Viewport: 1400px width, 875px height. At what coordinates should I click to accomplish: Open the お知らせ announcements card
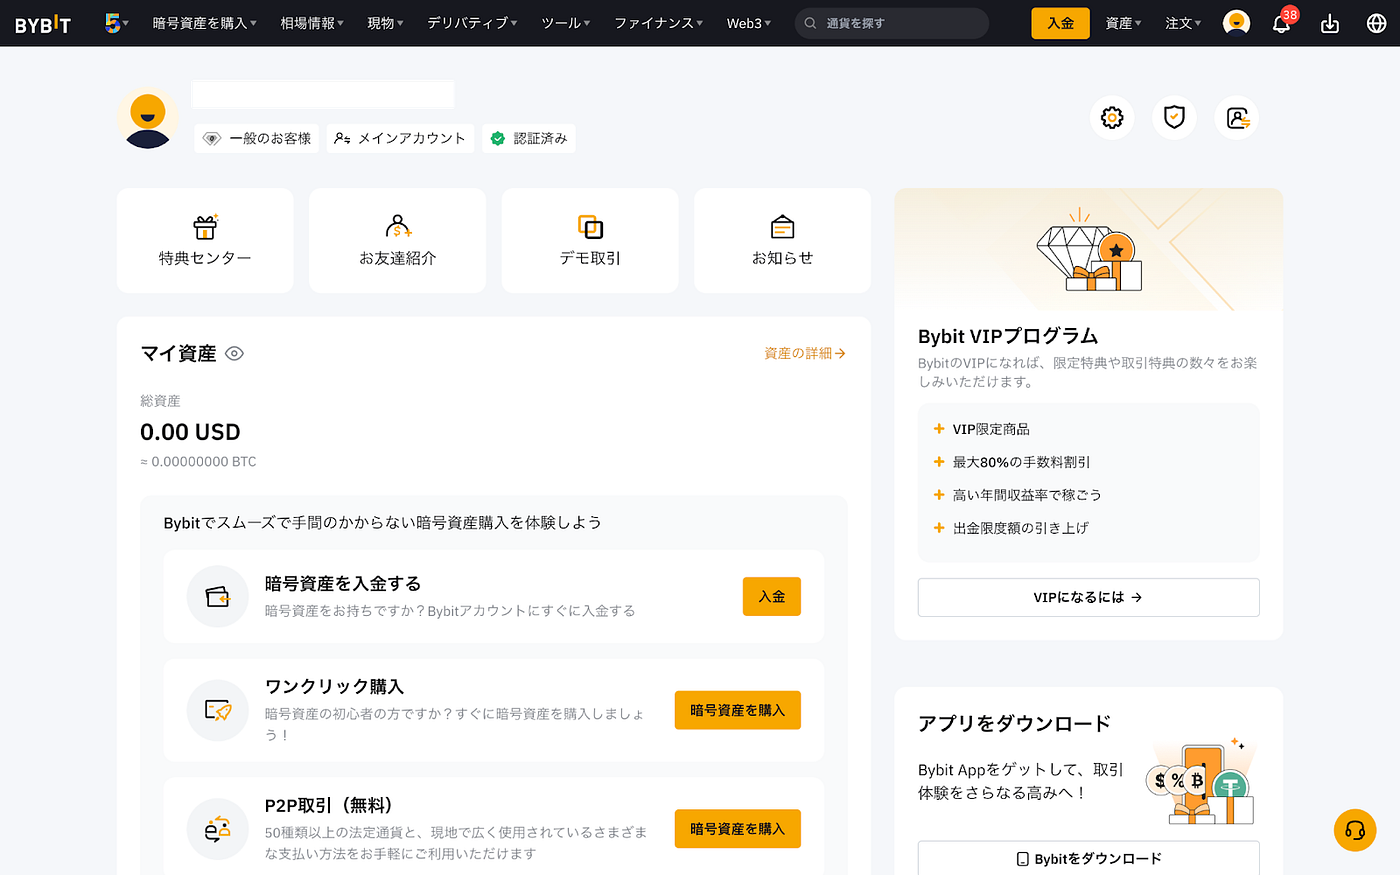click(782, 241)
